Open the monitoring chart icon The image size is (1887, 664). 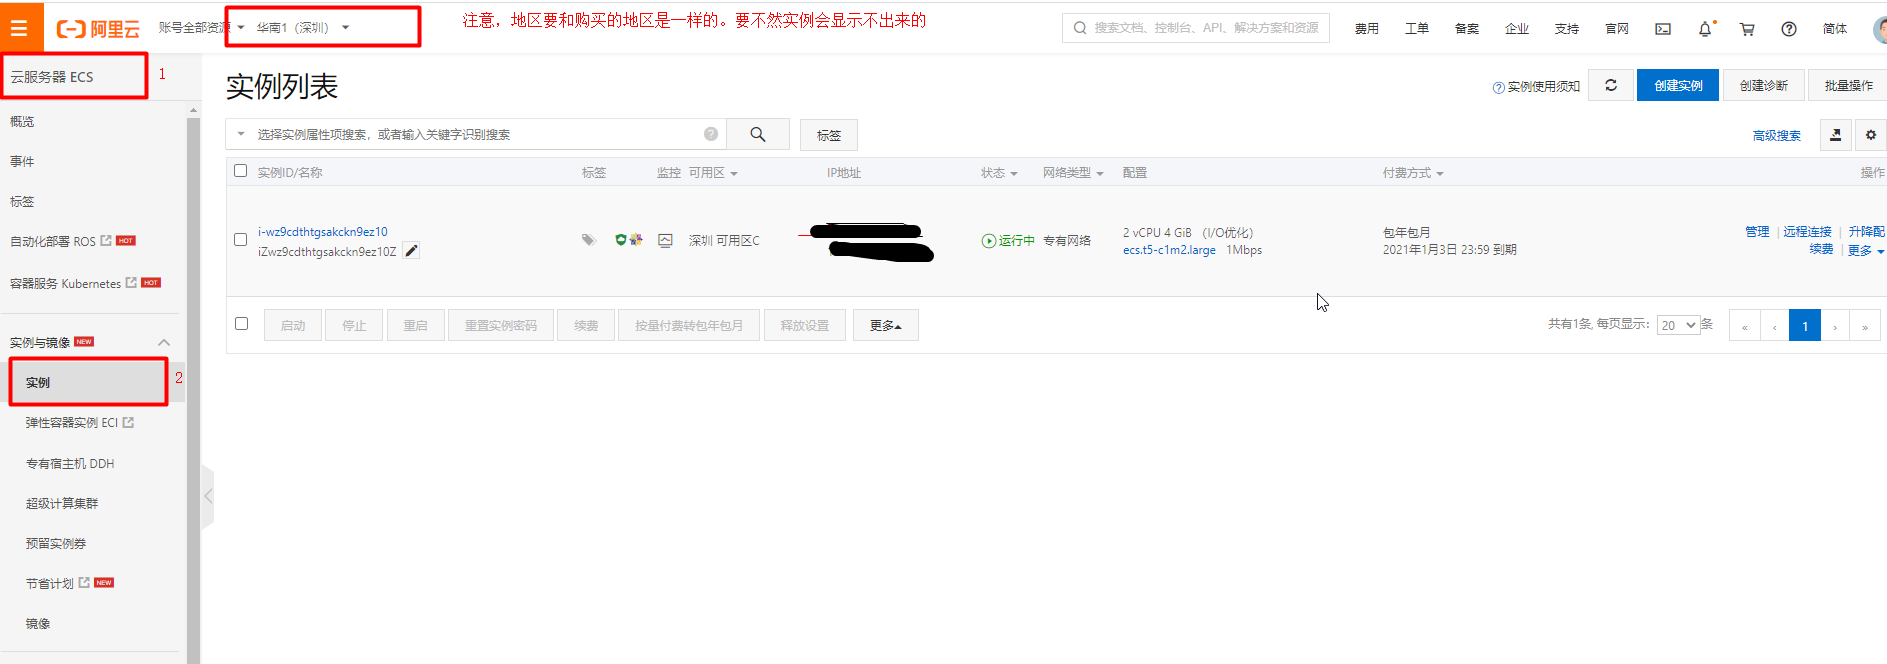pos(665,240)
